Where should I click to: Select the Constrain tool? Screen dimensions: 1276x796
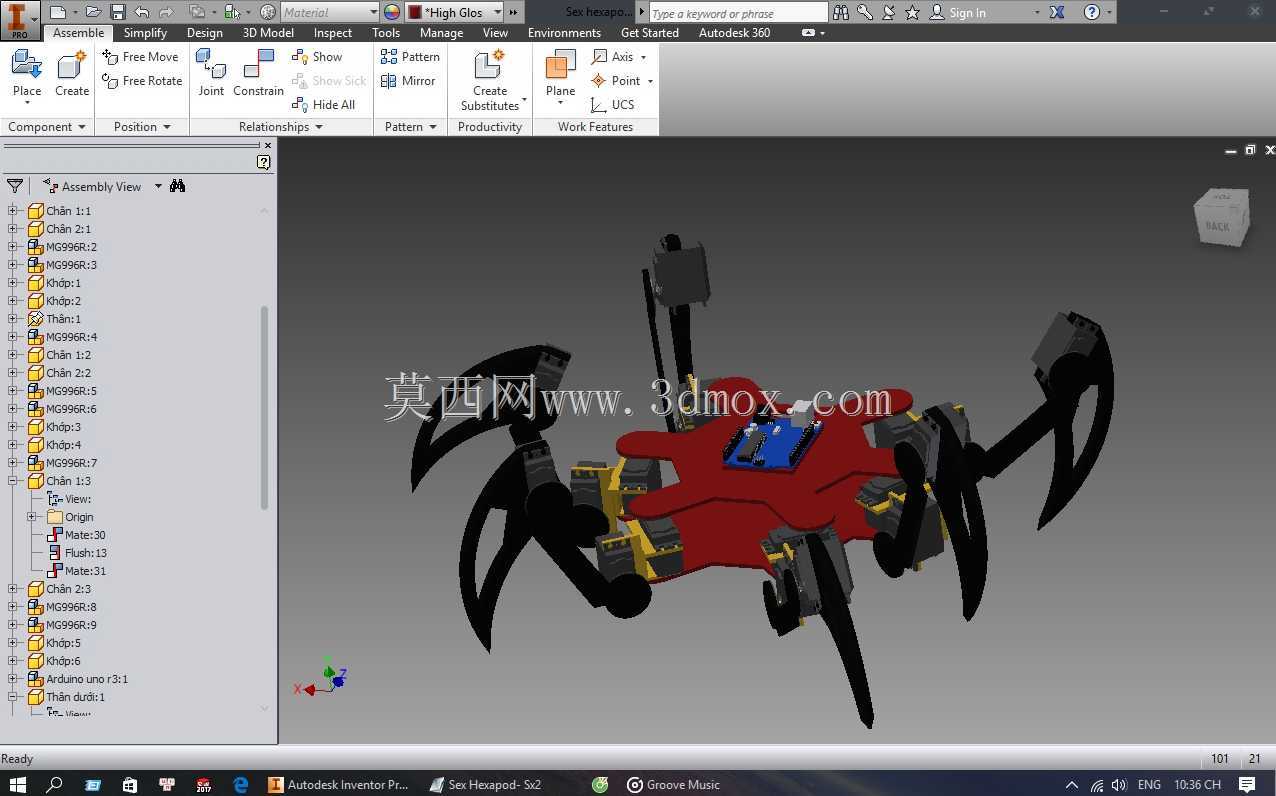pos(259,73)
